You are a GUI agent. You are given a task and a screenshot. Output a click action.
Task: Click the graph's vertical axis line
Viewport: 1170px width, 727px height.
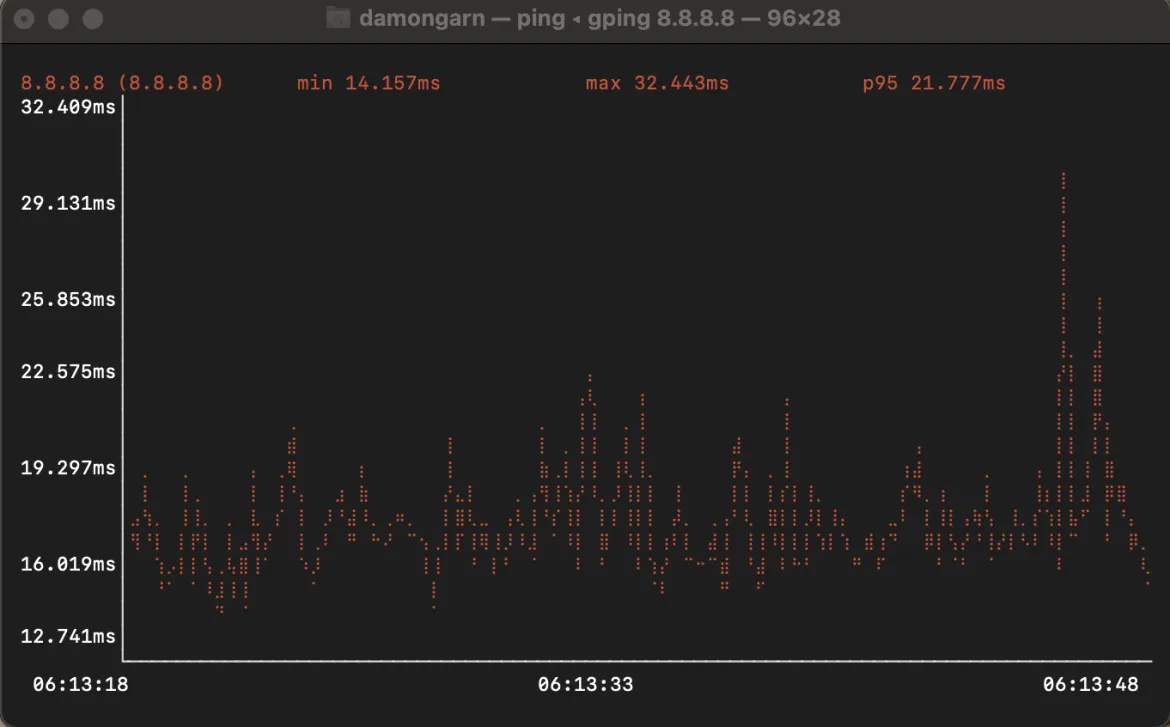pyautogui.click(x=123, y=380)
